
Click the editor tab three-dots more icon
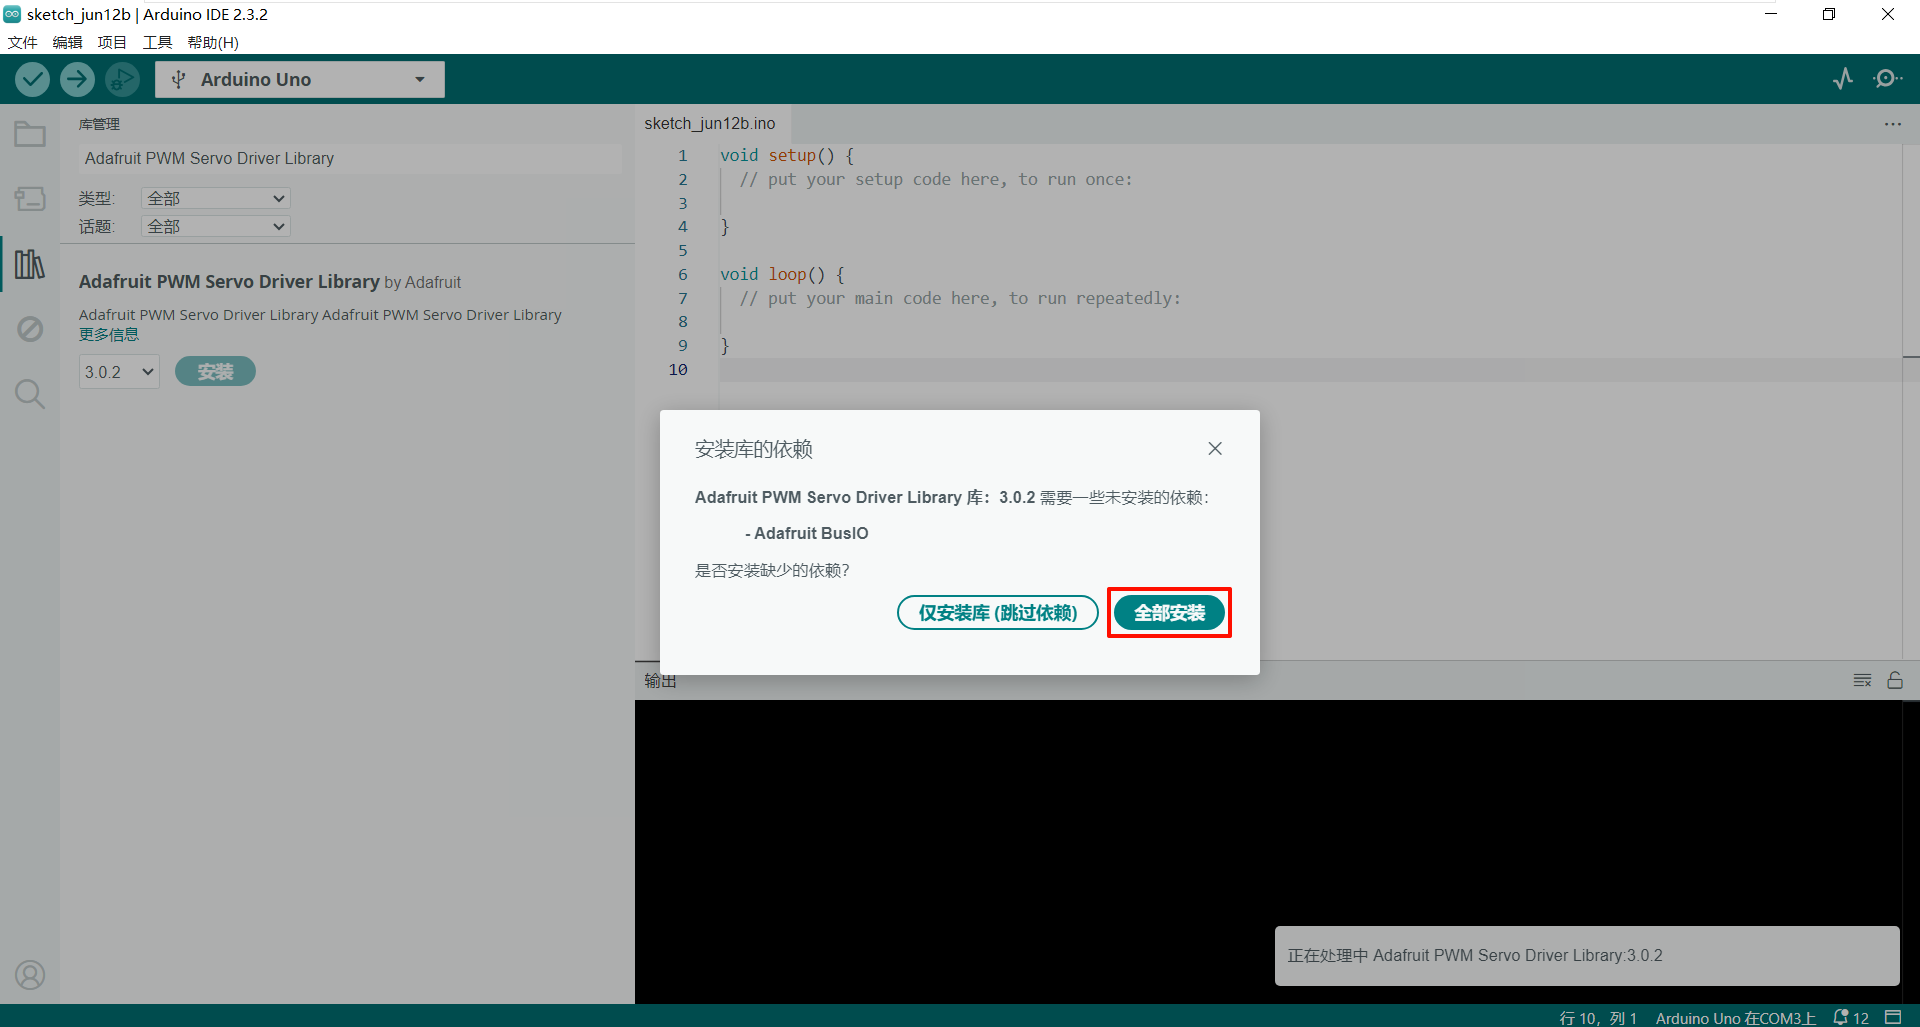coord(1892,124)
